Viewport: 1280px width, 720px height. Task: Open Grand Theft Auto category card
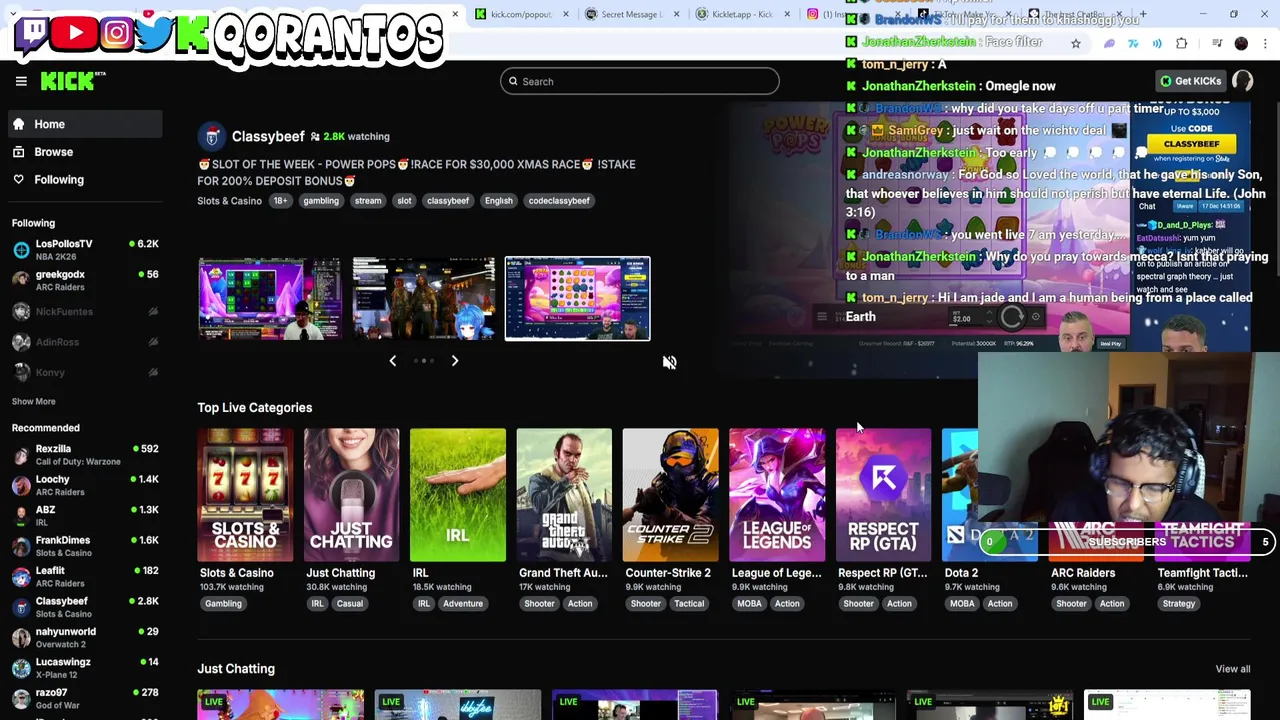coord(564,495)
